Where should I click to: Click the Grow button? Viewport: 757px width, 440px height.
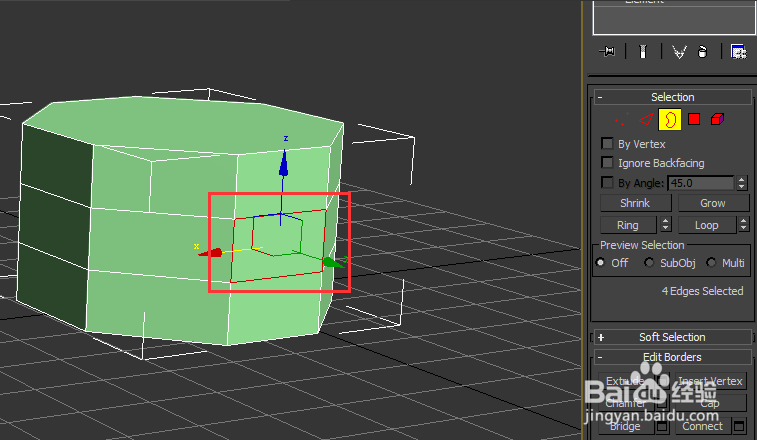click(713, 203)
